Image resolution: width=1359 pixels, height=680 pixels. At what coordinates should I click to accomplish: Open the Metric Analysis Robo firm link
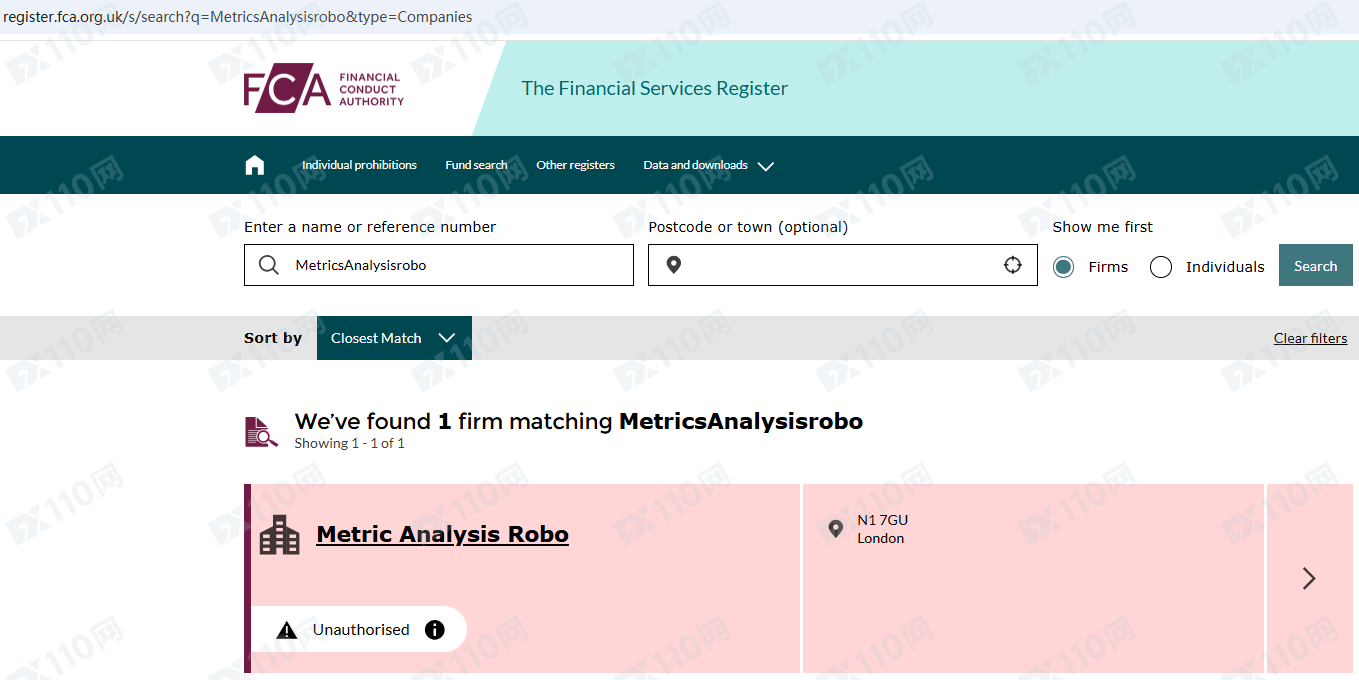(442, 535)
